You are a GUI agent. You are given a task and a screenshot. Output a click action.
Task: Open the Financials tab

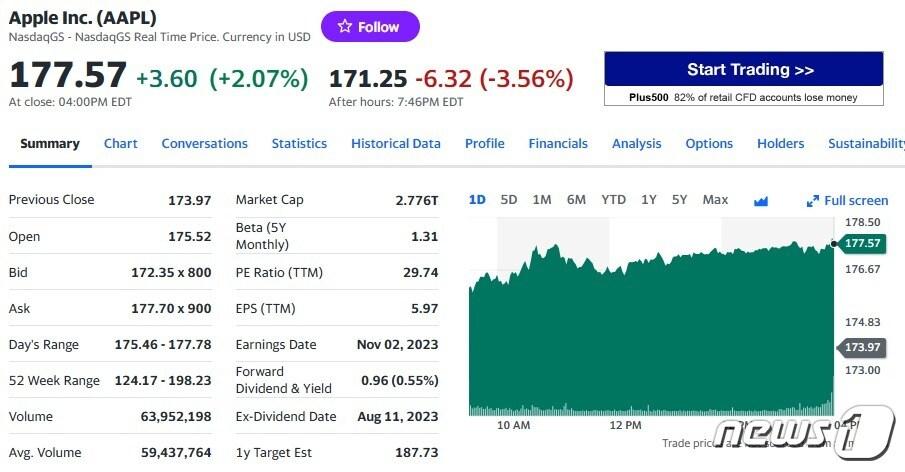(x=558, y=144)
